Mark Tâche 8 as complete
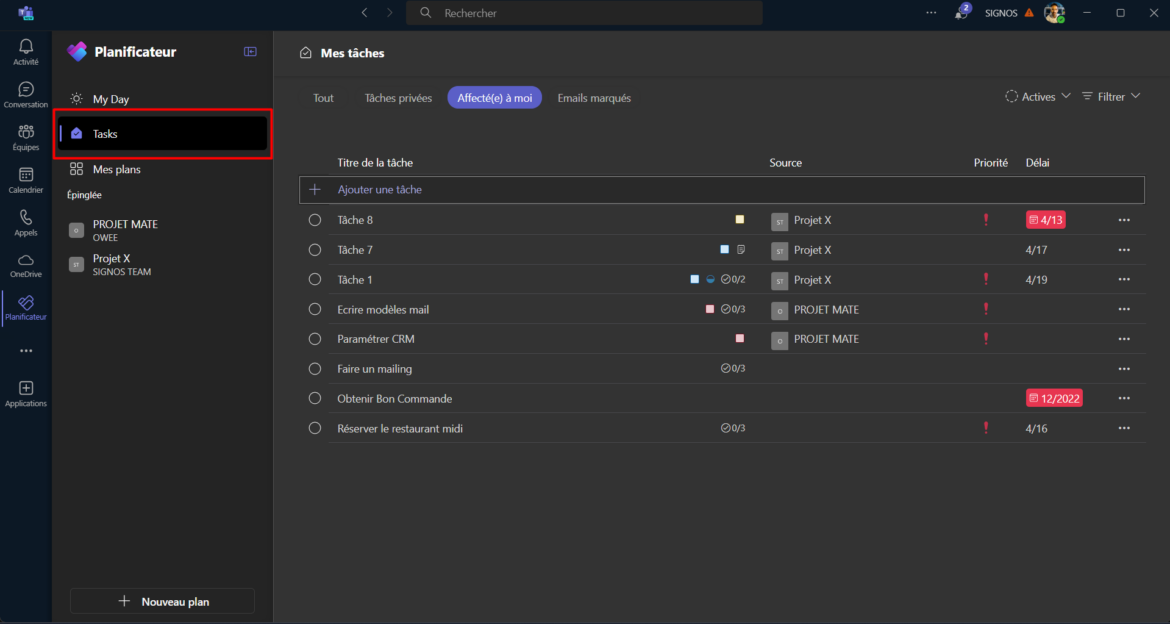The width and height of the screenshot is (1170, 624). [x=314, y=219]
